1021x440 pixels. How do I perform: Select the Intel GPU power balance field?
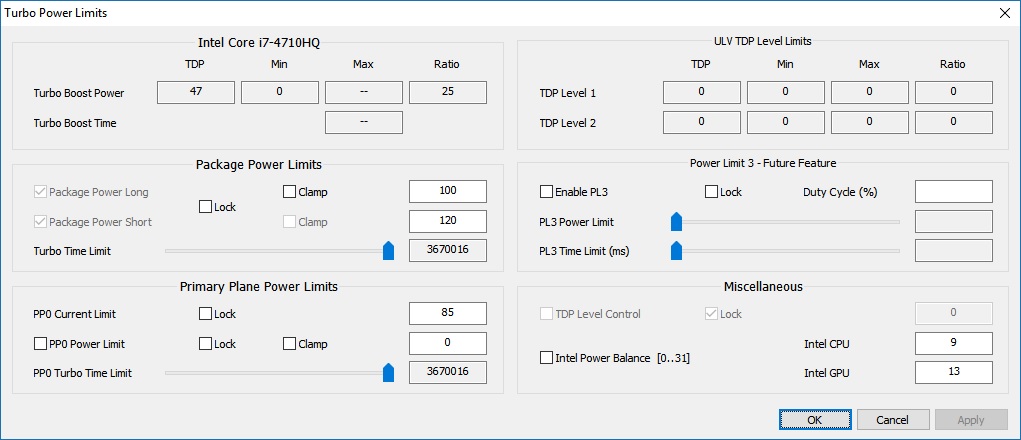pyautogui.click(x=953, y=373)
